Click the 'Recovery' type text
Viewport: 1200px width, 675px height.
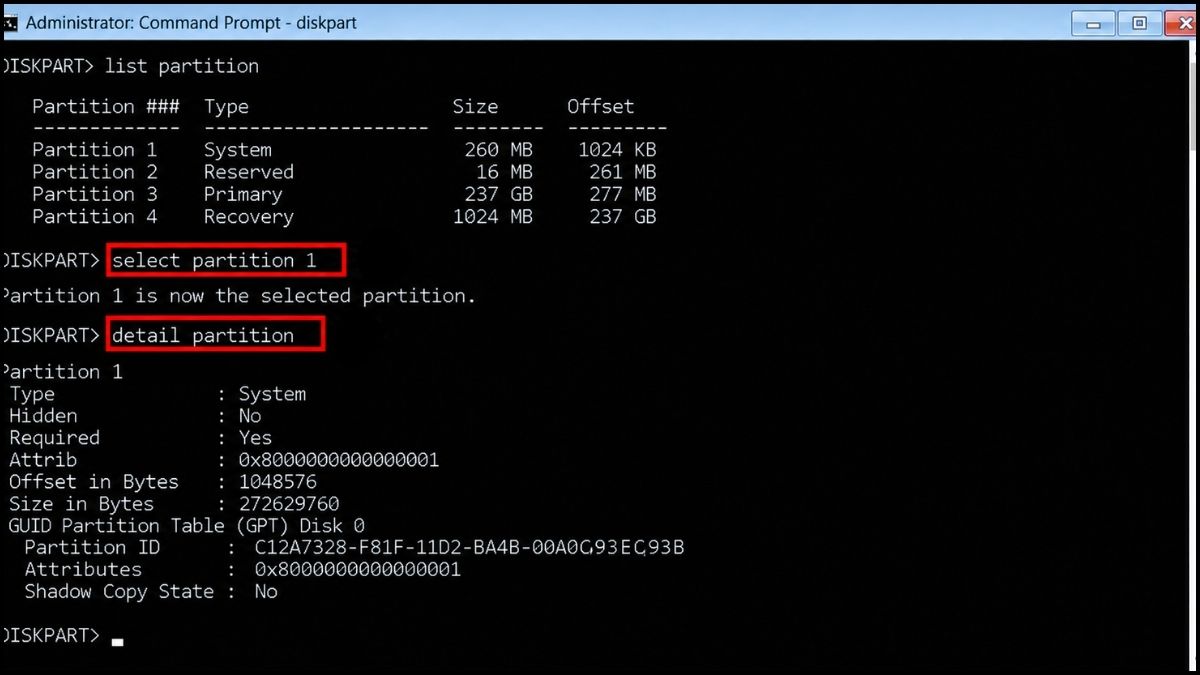point(249,216)
